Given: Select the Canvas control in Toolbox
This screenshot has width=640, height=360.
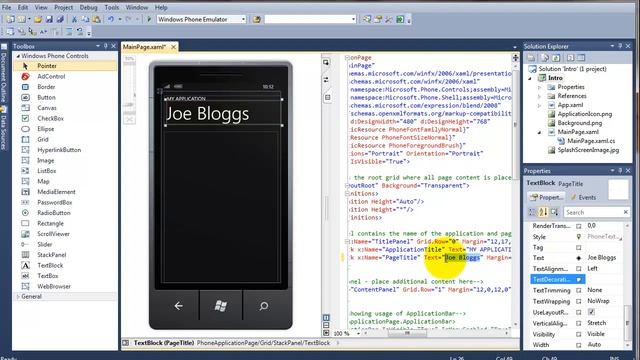Looking at the screenshot, I should (65, 108).
